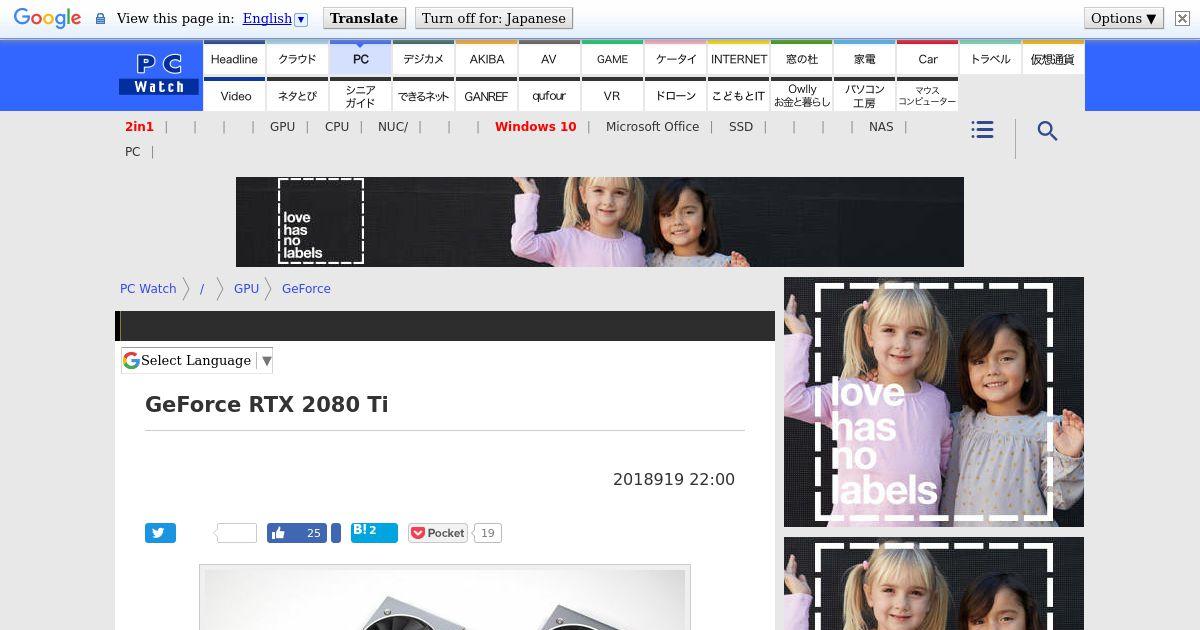Click the GeForce breadcrumb link
This screenshot has height=630, width=1200.
pos(306,288)
